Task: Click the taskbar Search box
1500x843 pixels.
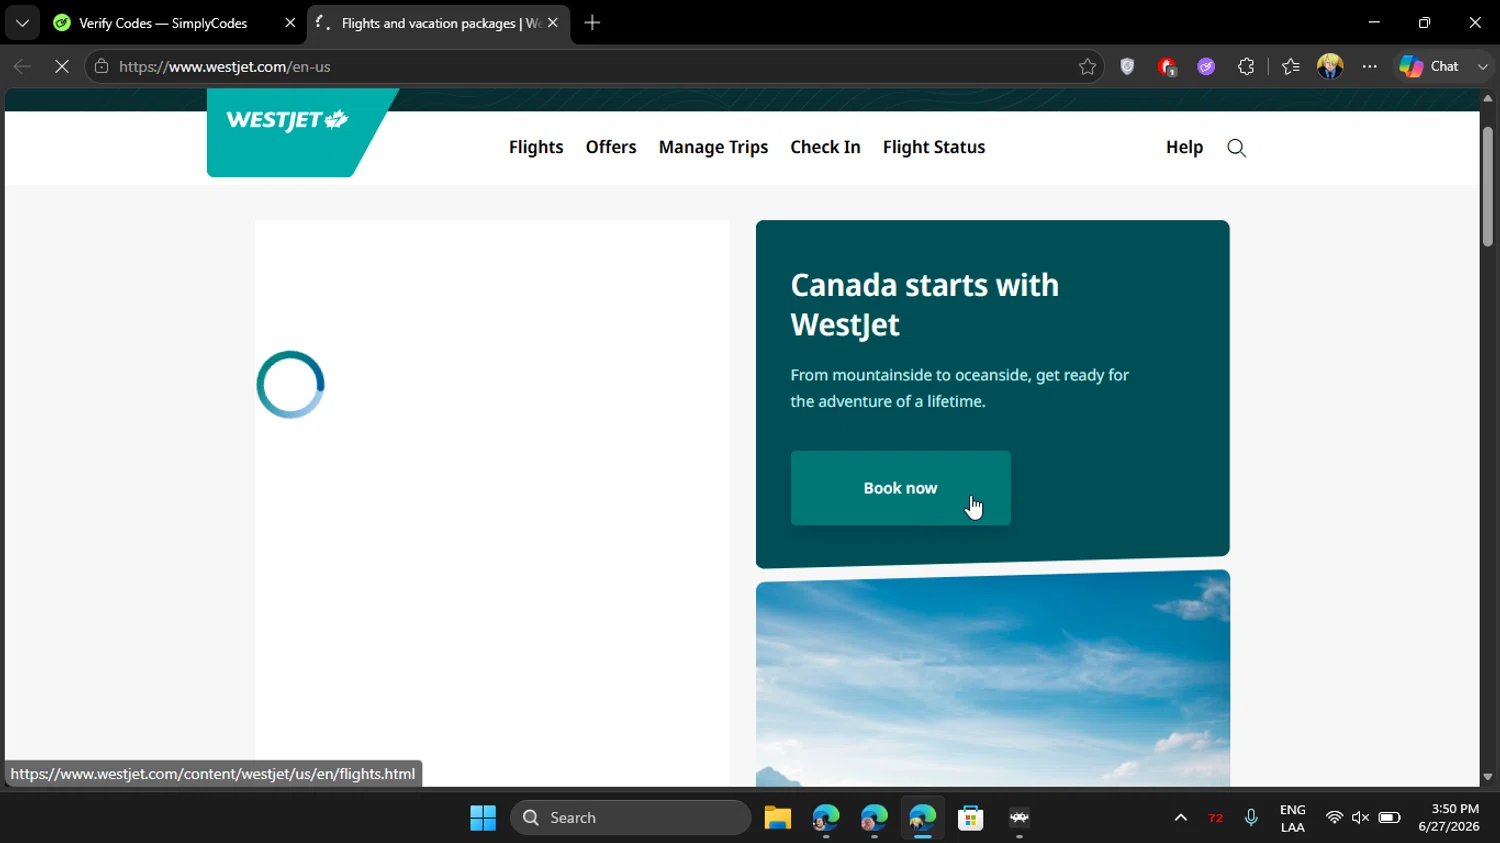Action: (631, 818)
